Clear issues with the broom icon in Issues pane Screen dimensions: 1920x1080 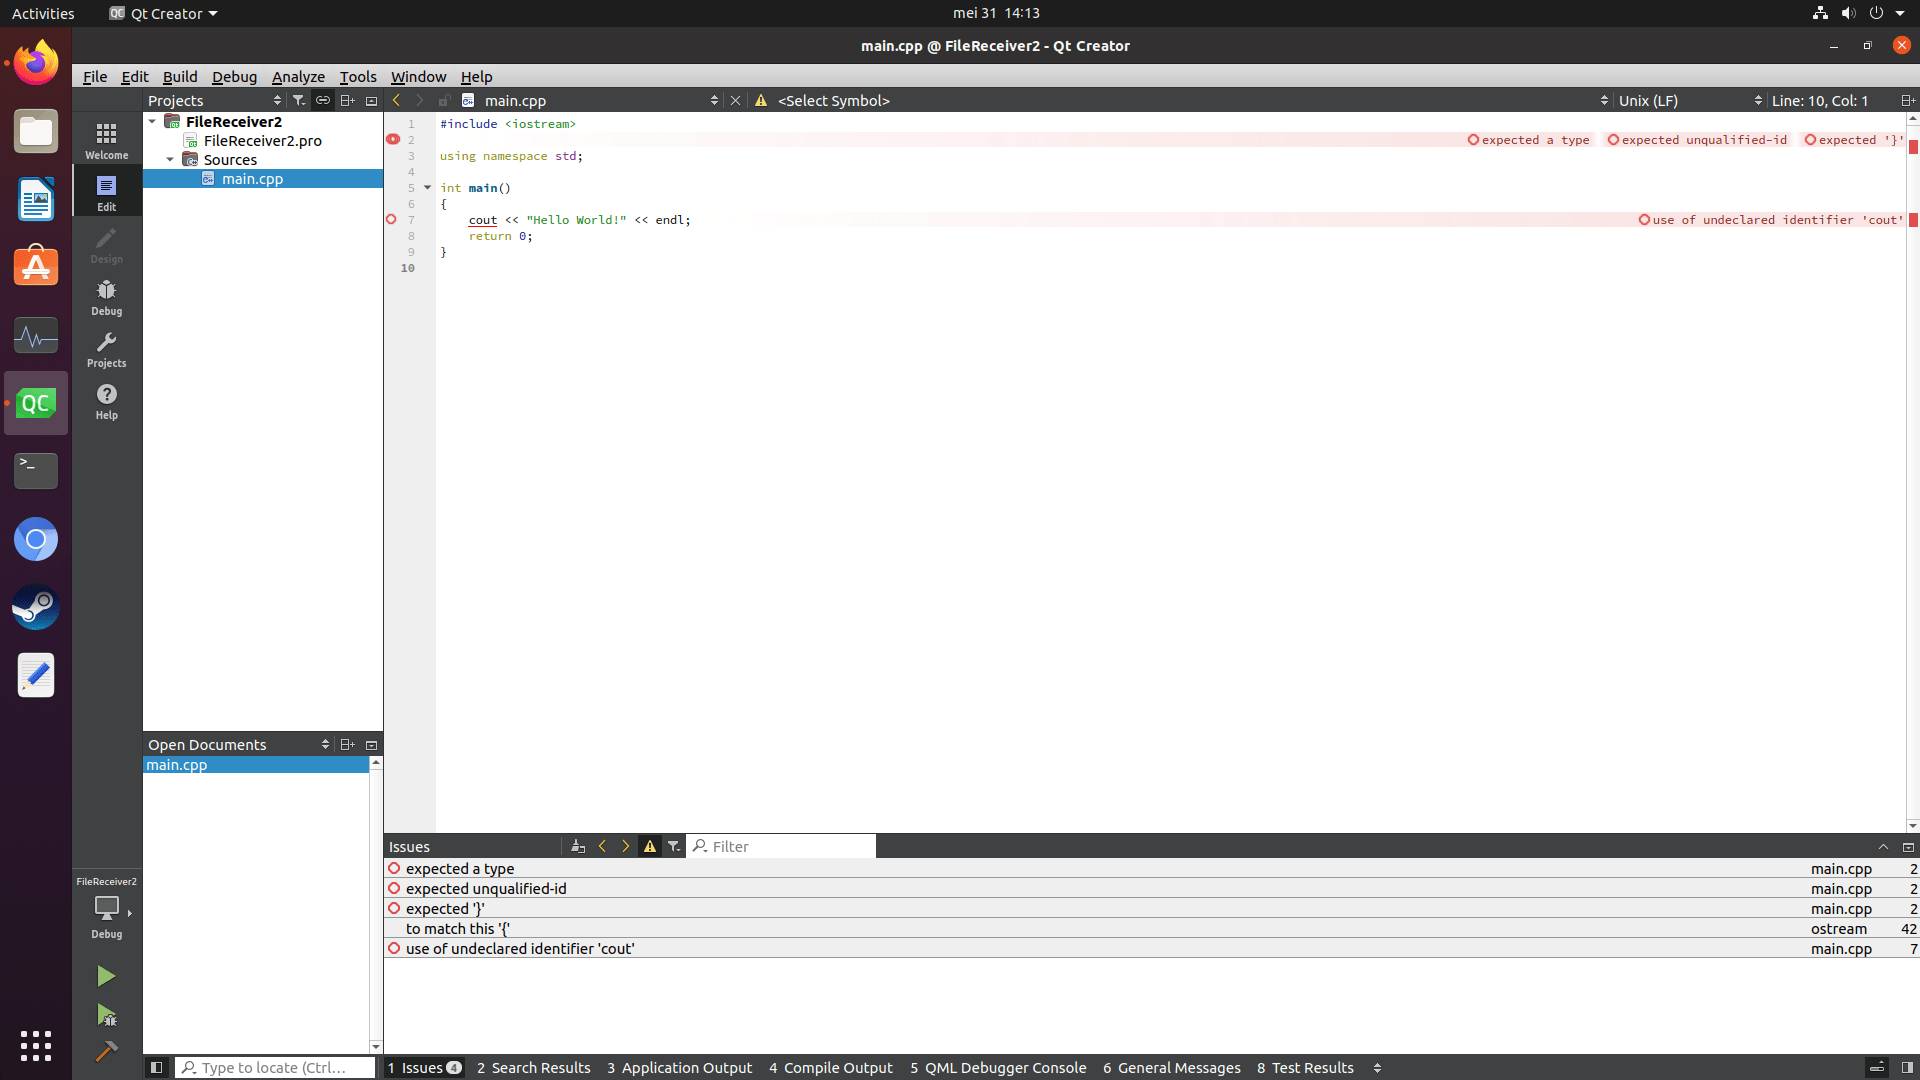click(x=578, y=845)
